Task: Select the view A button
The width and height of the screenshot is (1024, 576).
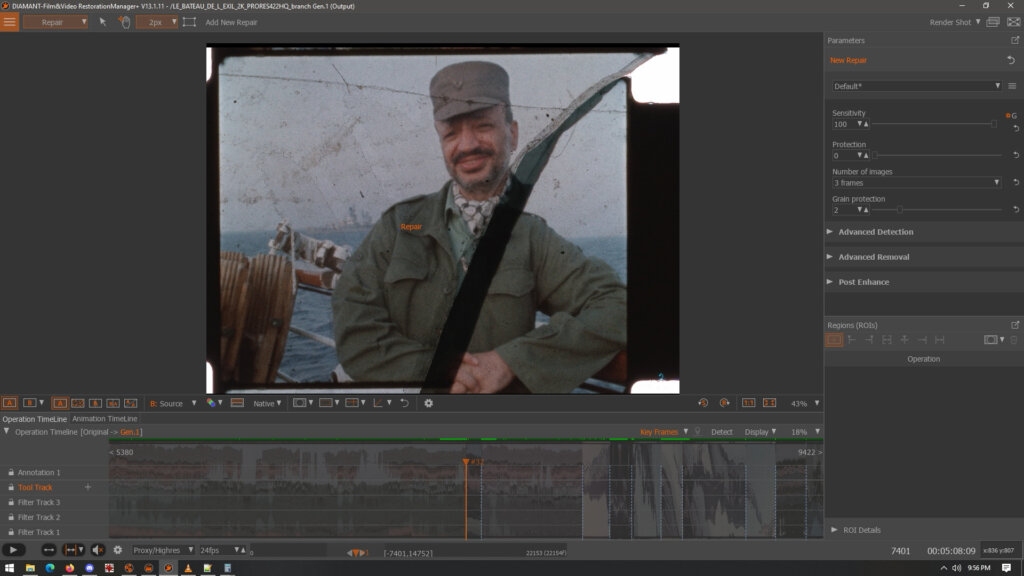Action: tap(9, 403)
